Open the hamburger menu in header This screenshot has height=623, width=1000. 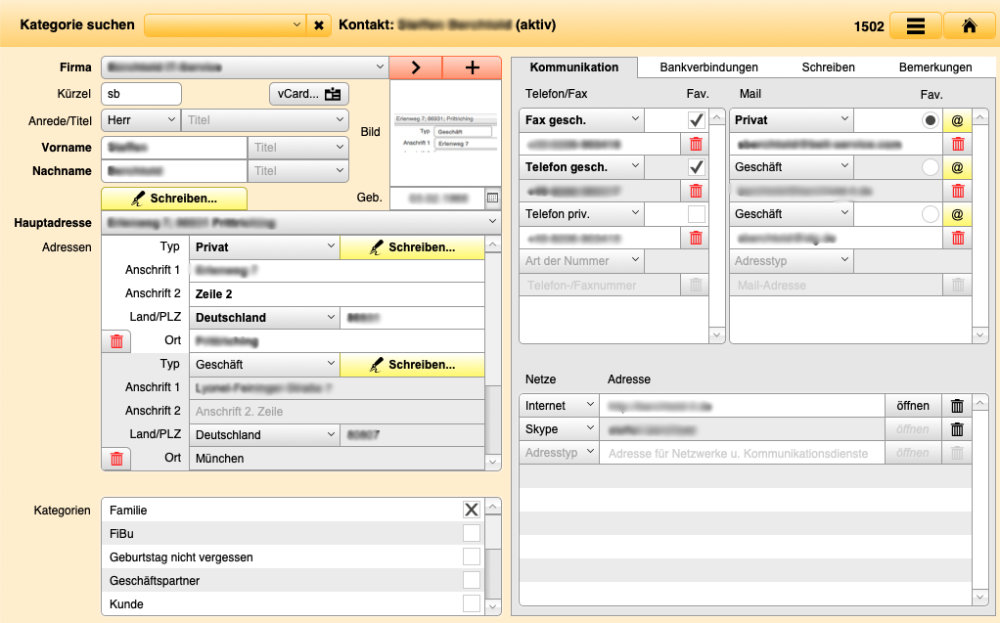click(915, 26)
